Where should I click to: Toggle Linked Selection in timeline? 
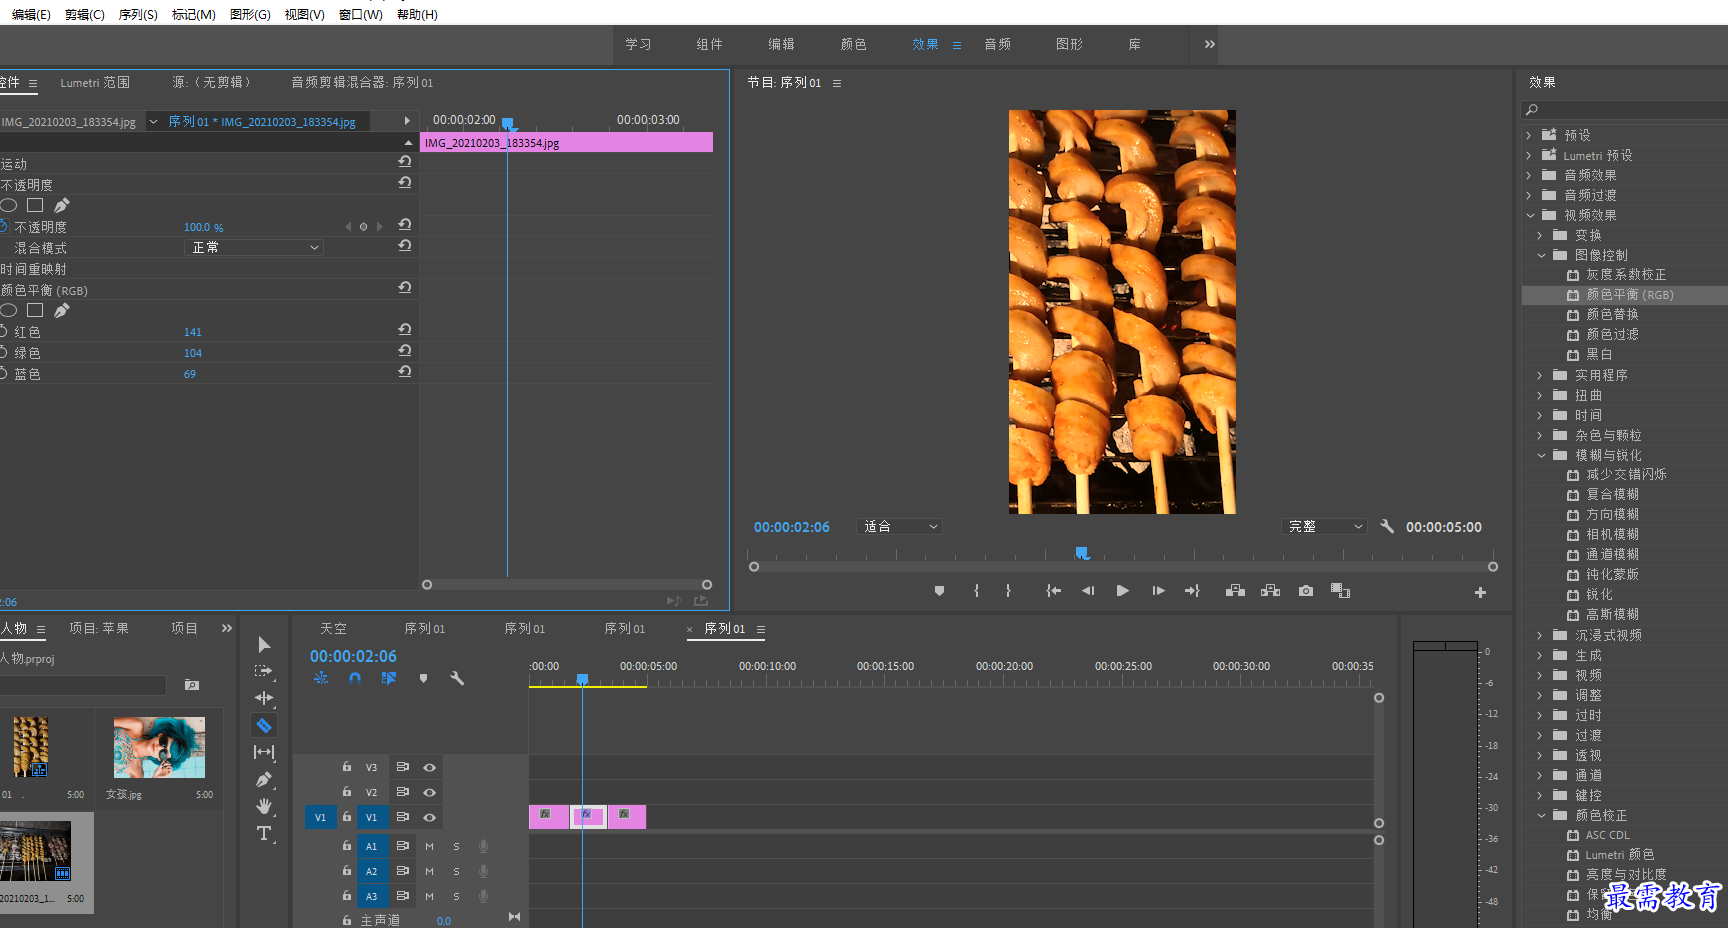click(x=389, y=678)
